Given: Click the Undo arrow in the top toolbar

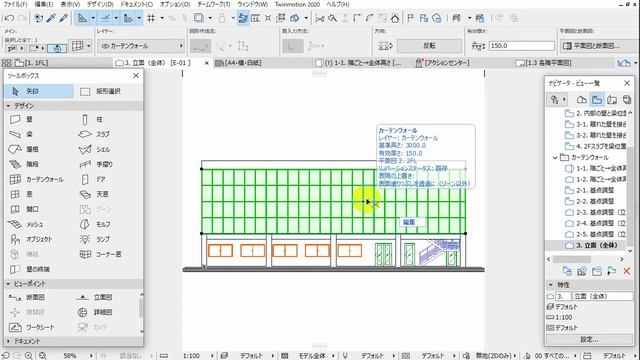Looking at the screenshot, I should pos(9,18).
